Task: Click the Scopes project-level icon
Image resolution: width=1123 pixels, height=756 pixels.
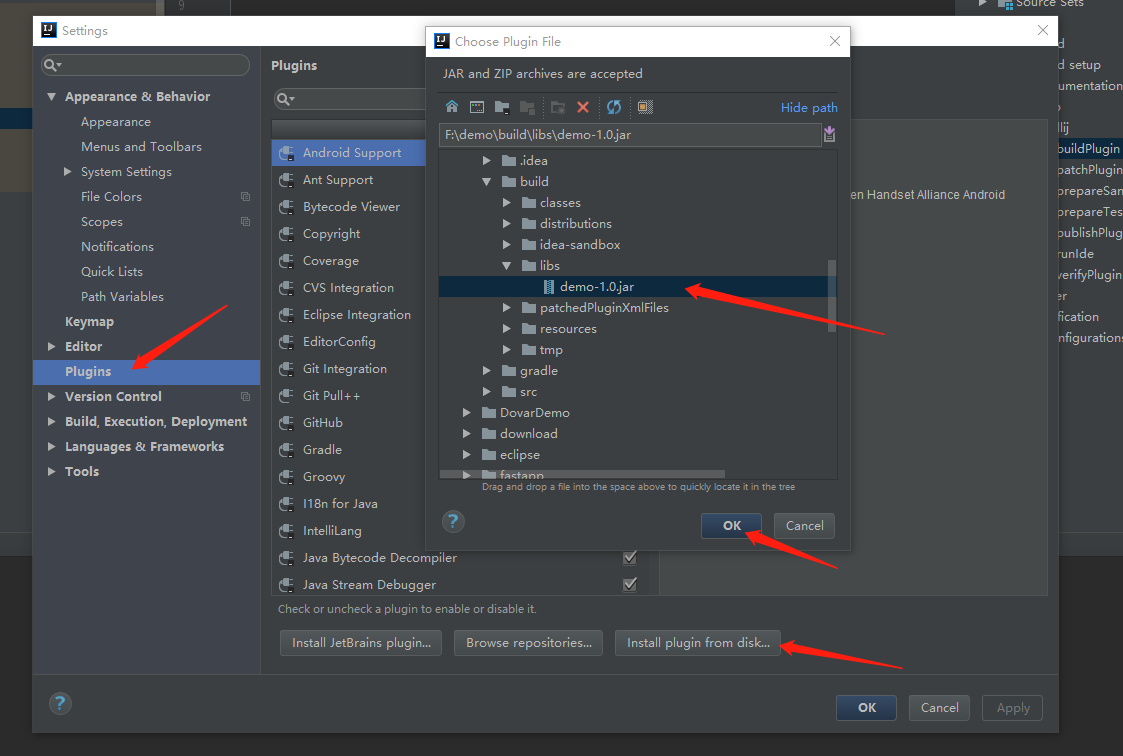Action: click(x=246, y=221)
